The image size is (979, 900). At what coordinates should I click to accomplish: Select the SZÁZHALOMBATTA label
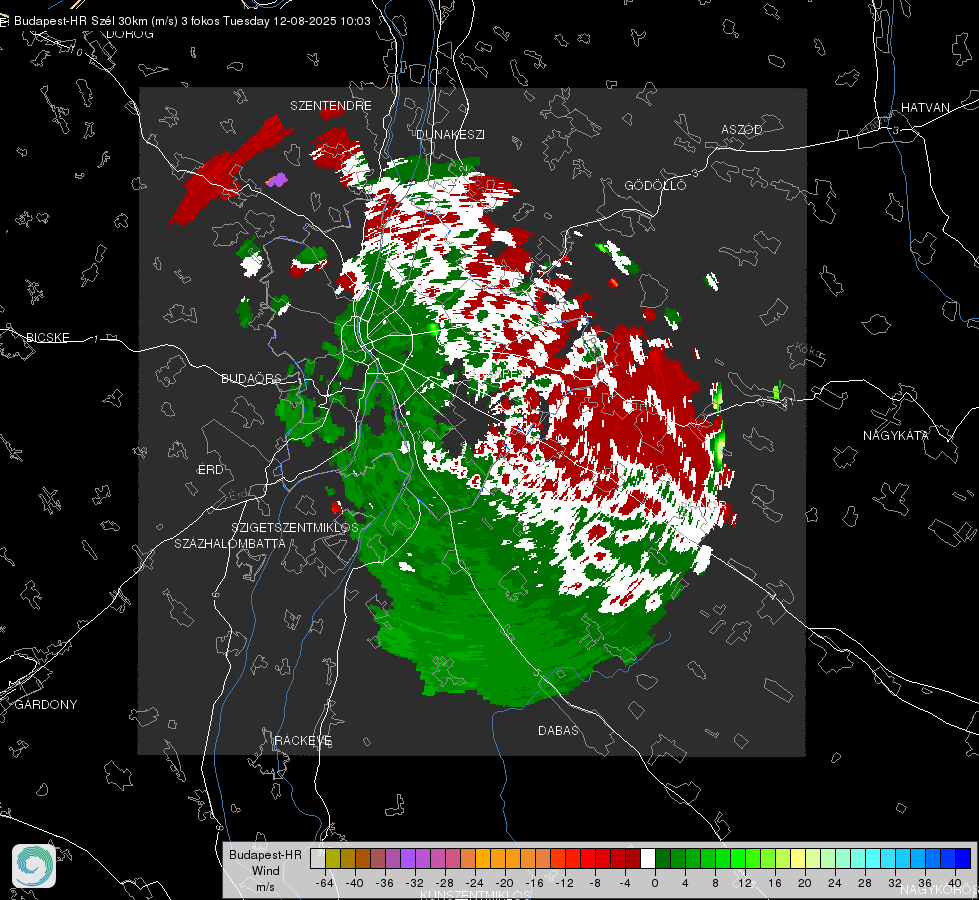pos(230,543)
